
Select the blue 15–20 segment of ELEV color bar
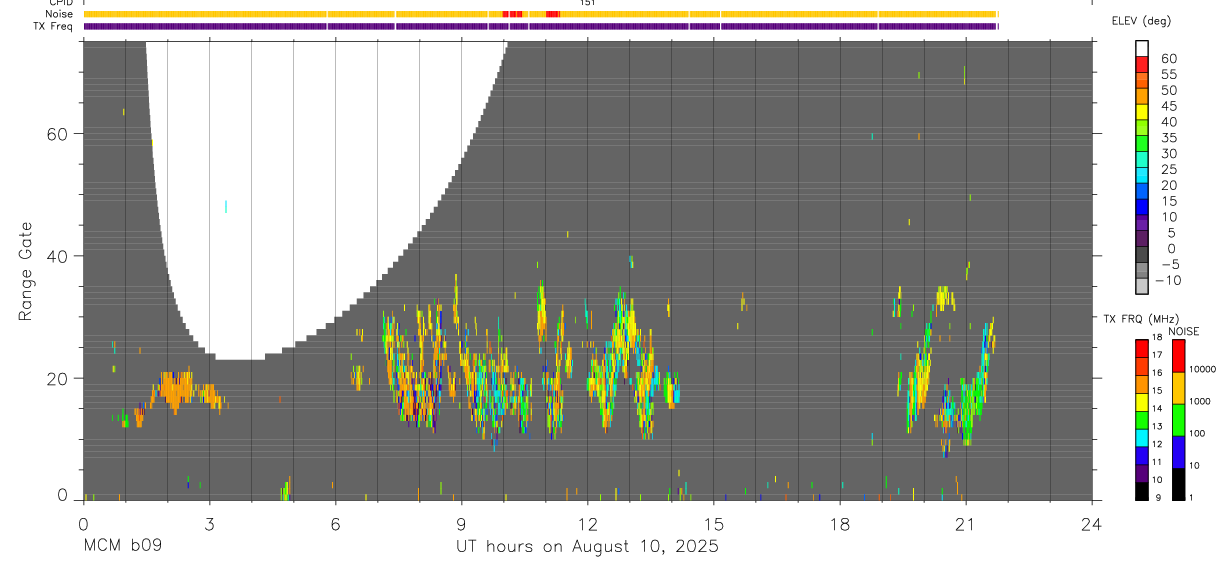1142,193
